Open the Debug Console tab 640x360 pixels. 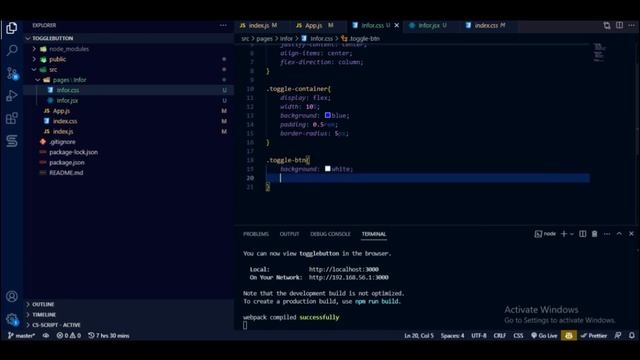click(x=330, y=234)
